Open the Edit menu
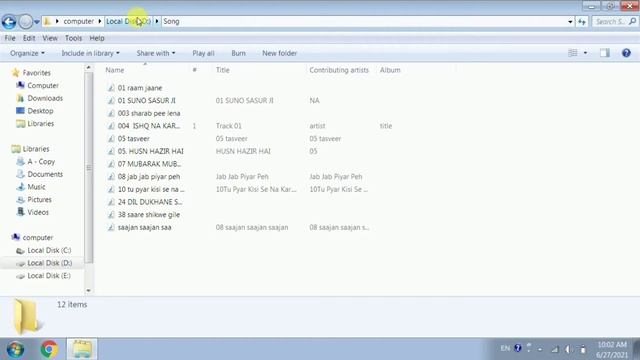 point(29,38)
